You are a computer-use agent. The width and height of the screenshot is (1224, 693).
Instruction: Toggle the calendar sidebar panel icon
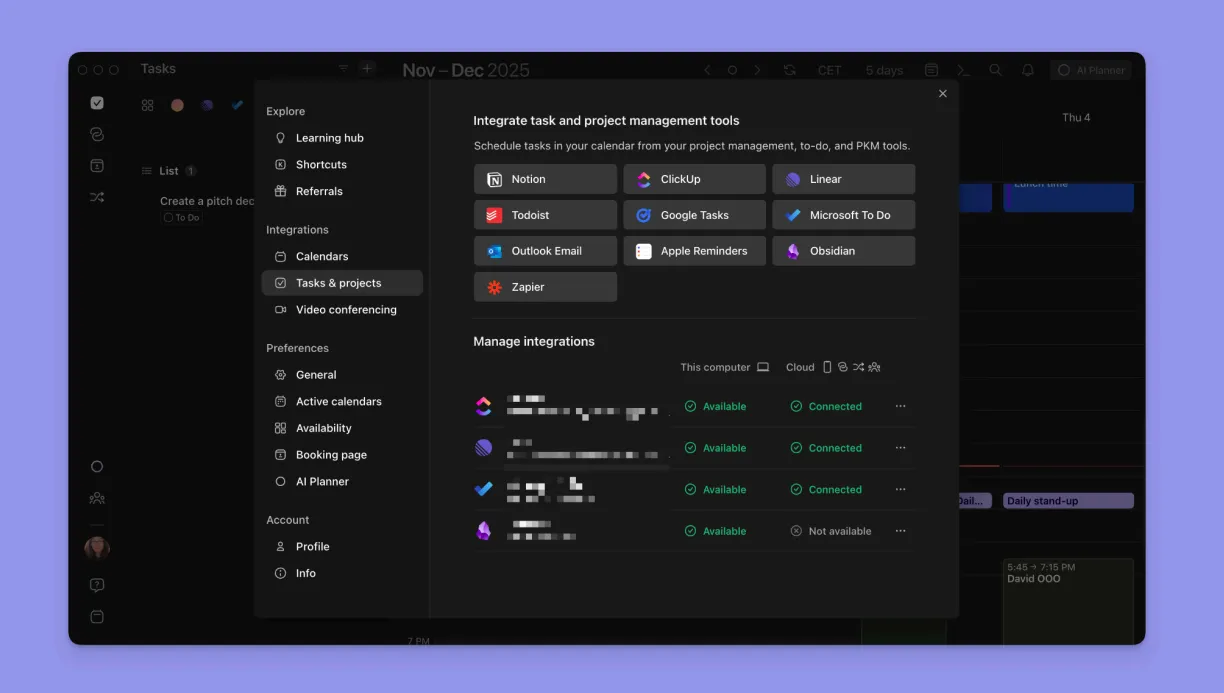coord(931,70)
